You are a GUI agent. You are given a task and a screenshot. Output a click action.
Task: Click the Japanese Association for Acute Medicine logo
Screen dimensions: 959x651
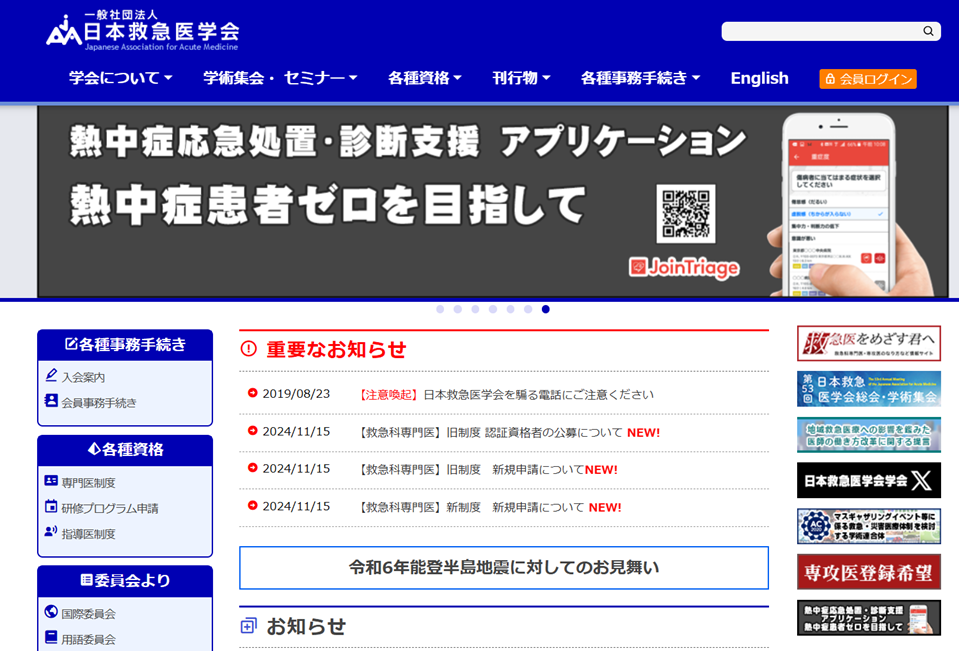[x=143, y=32]
